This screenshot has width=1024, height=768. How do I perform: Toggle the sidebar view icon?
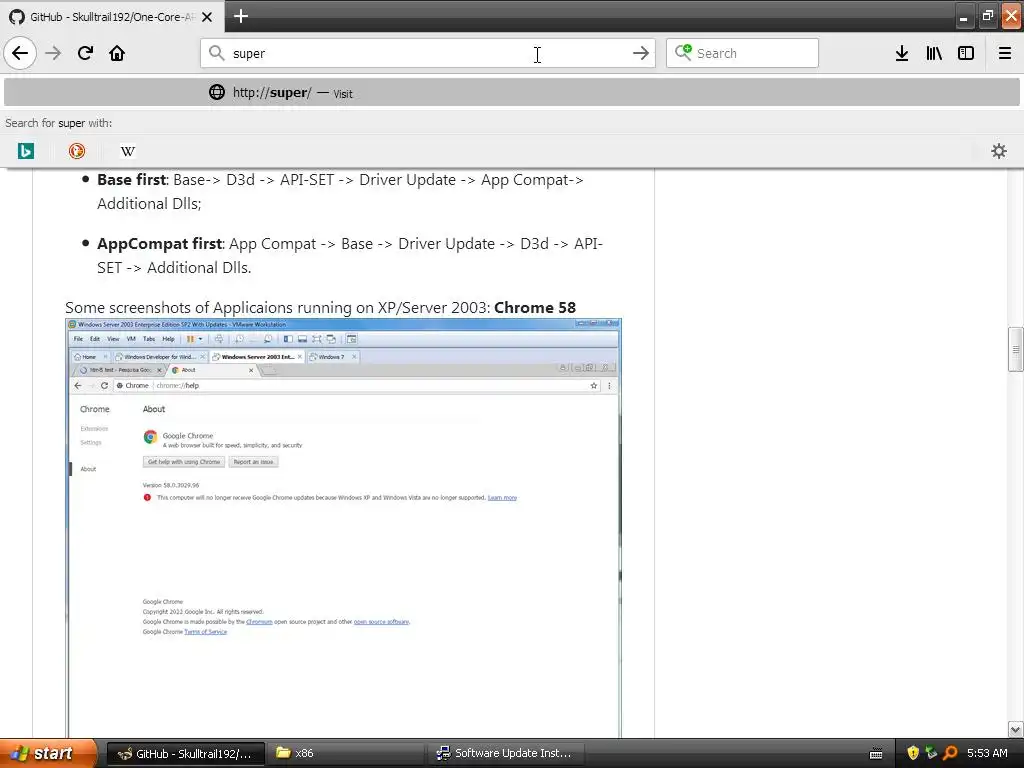click(x=966, y=53)
